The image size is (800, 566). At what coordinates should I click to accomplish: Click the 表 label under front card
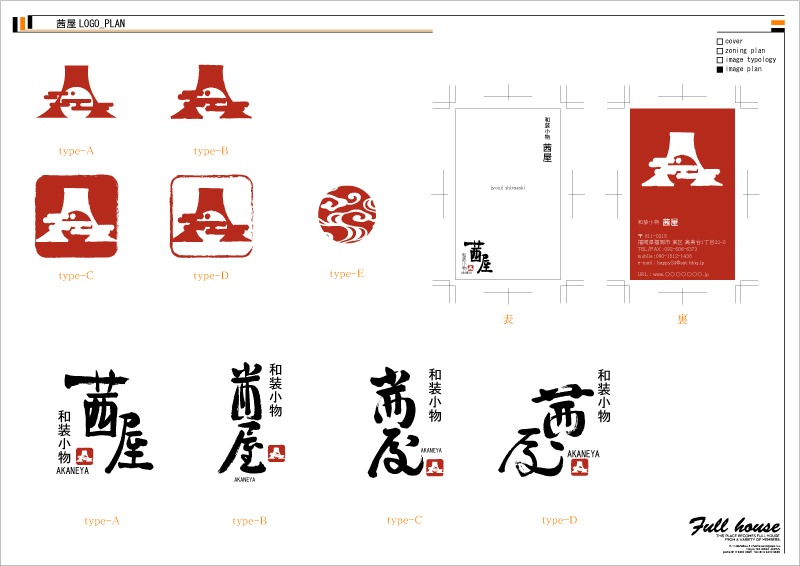point(507,319)
